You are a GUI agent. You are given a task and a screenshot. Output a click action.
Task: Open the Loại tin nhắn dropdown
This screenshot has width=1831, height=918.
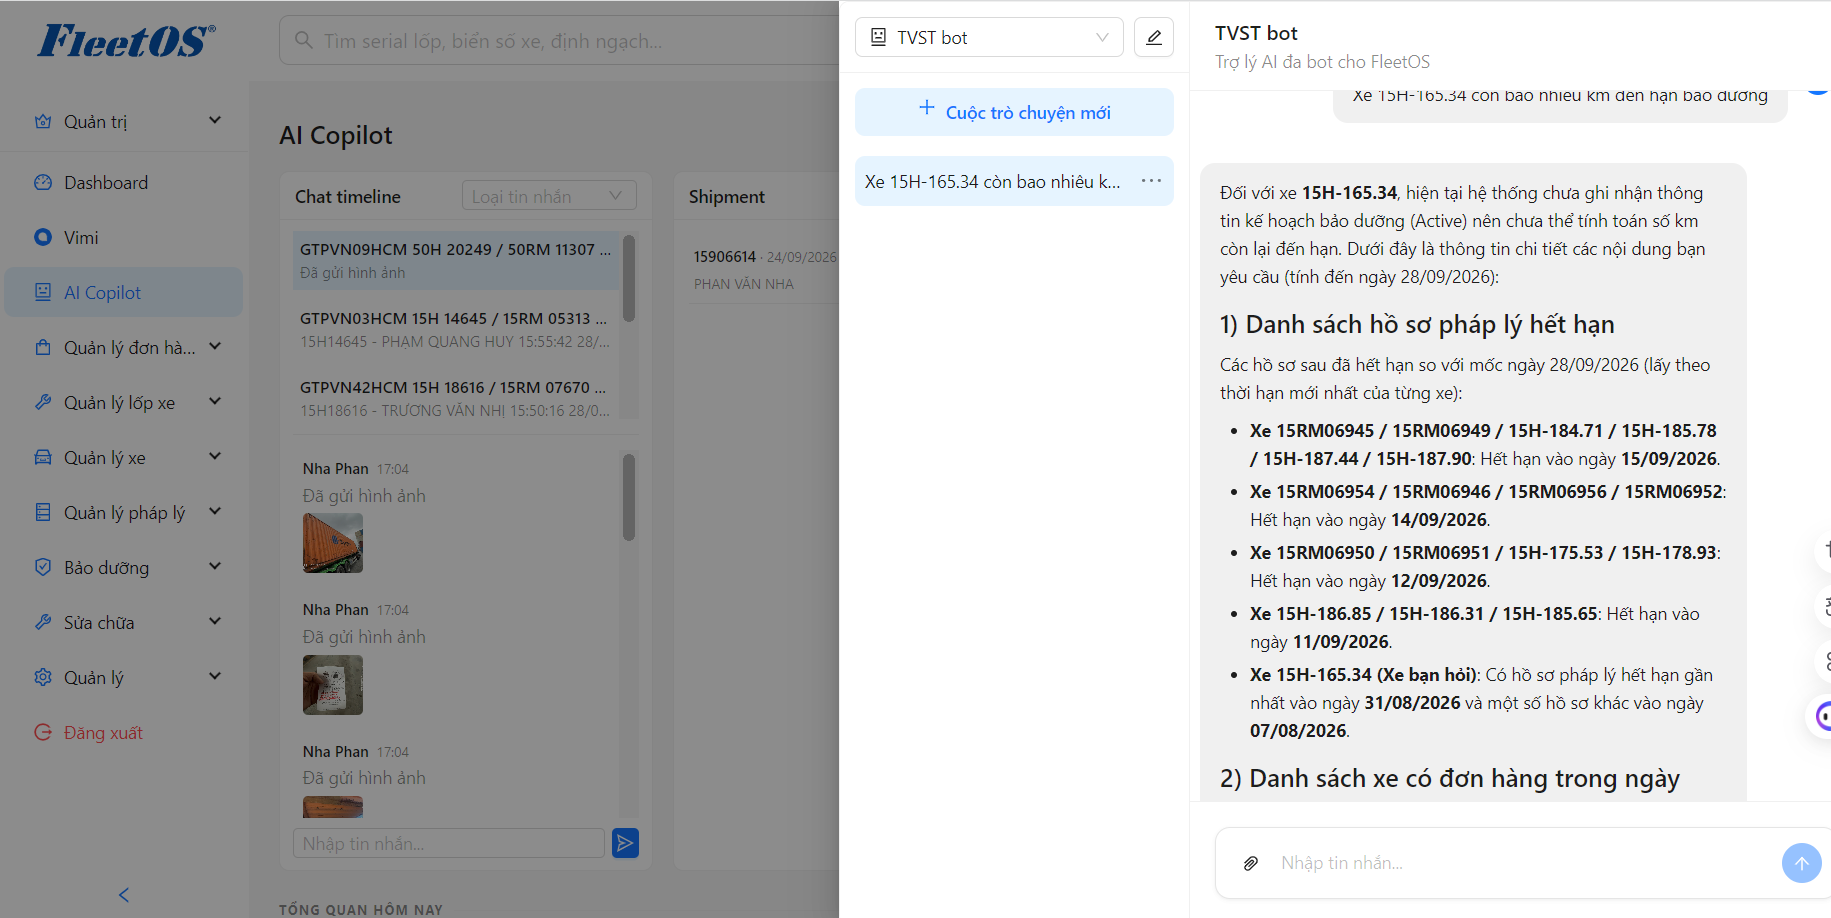549,196
